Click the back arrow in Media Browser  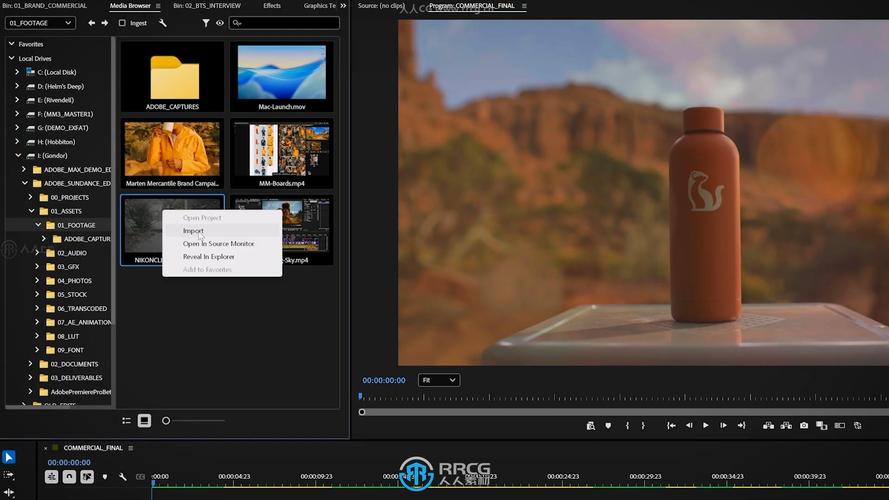click(x=92, y=23)
